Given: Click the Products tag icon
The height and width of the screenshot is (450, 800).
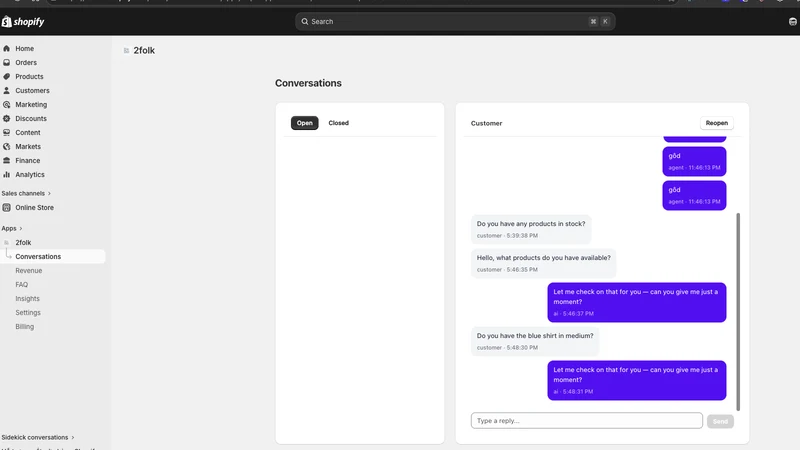Looking at the screenshot, I should (7, 77).
